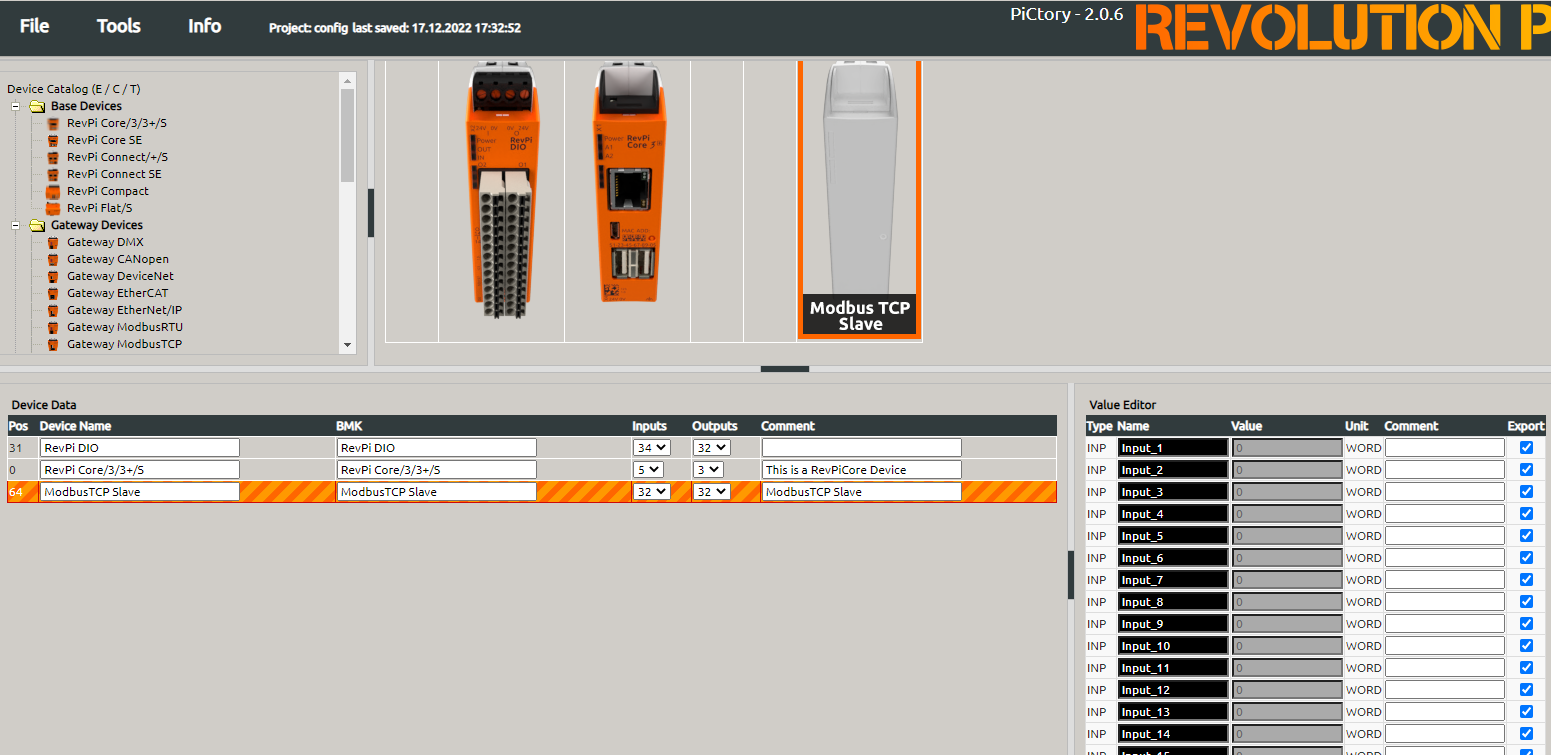
Task: Open Inputs dropdown for RevPi Core row
Action: point(648,470)
